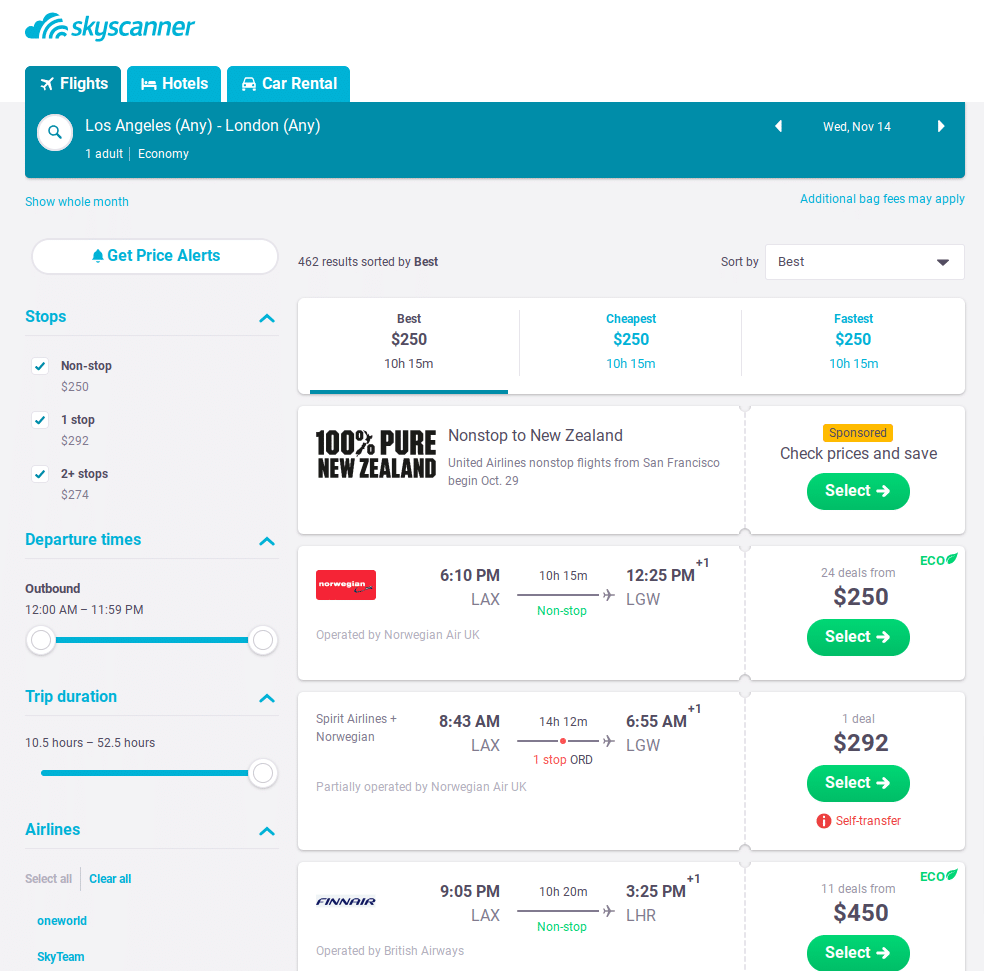Switch to the Hotels tab
The height and width of the screenshot is (971, 984).
coord(174,84)
